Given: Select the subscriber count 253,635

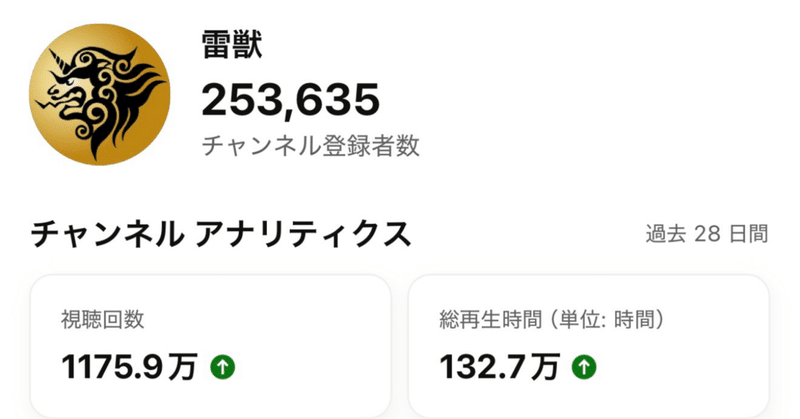Looking at the screenshot, I should point(291,98).
